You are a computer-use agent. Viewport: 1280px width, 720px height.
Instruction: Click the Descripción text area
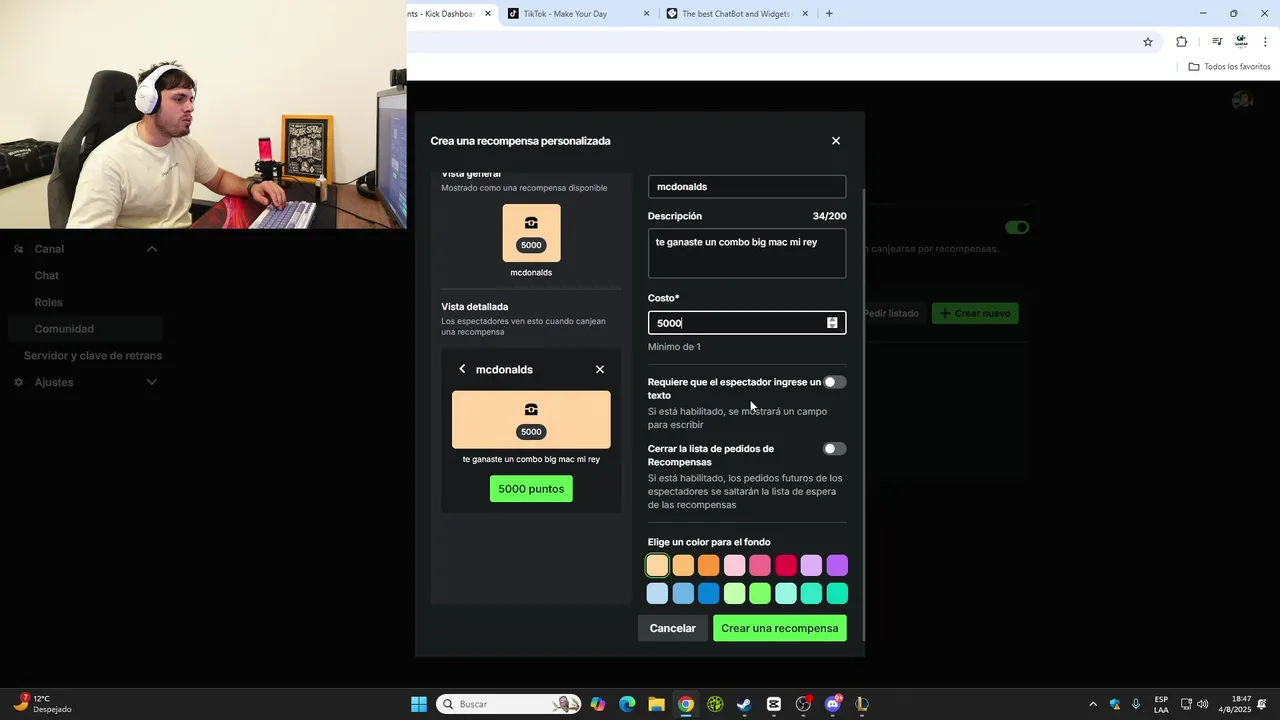click(747, 253)
